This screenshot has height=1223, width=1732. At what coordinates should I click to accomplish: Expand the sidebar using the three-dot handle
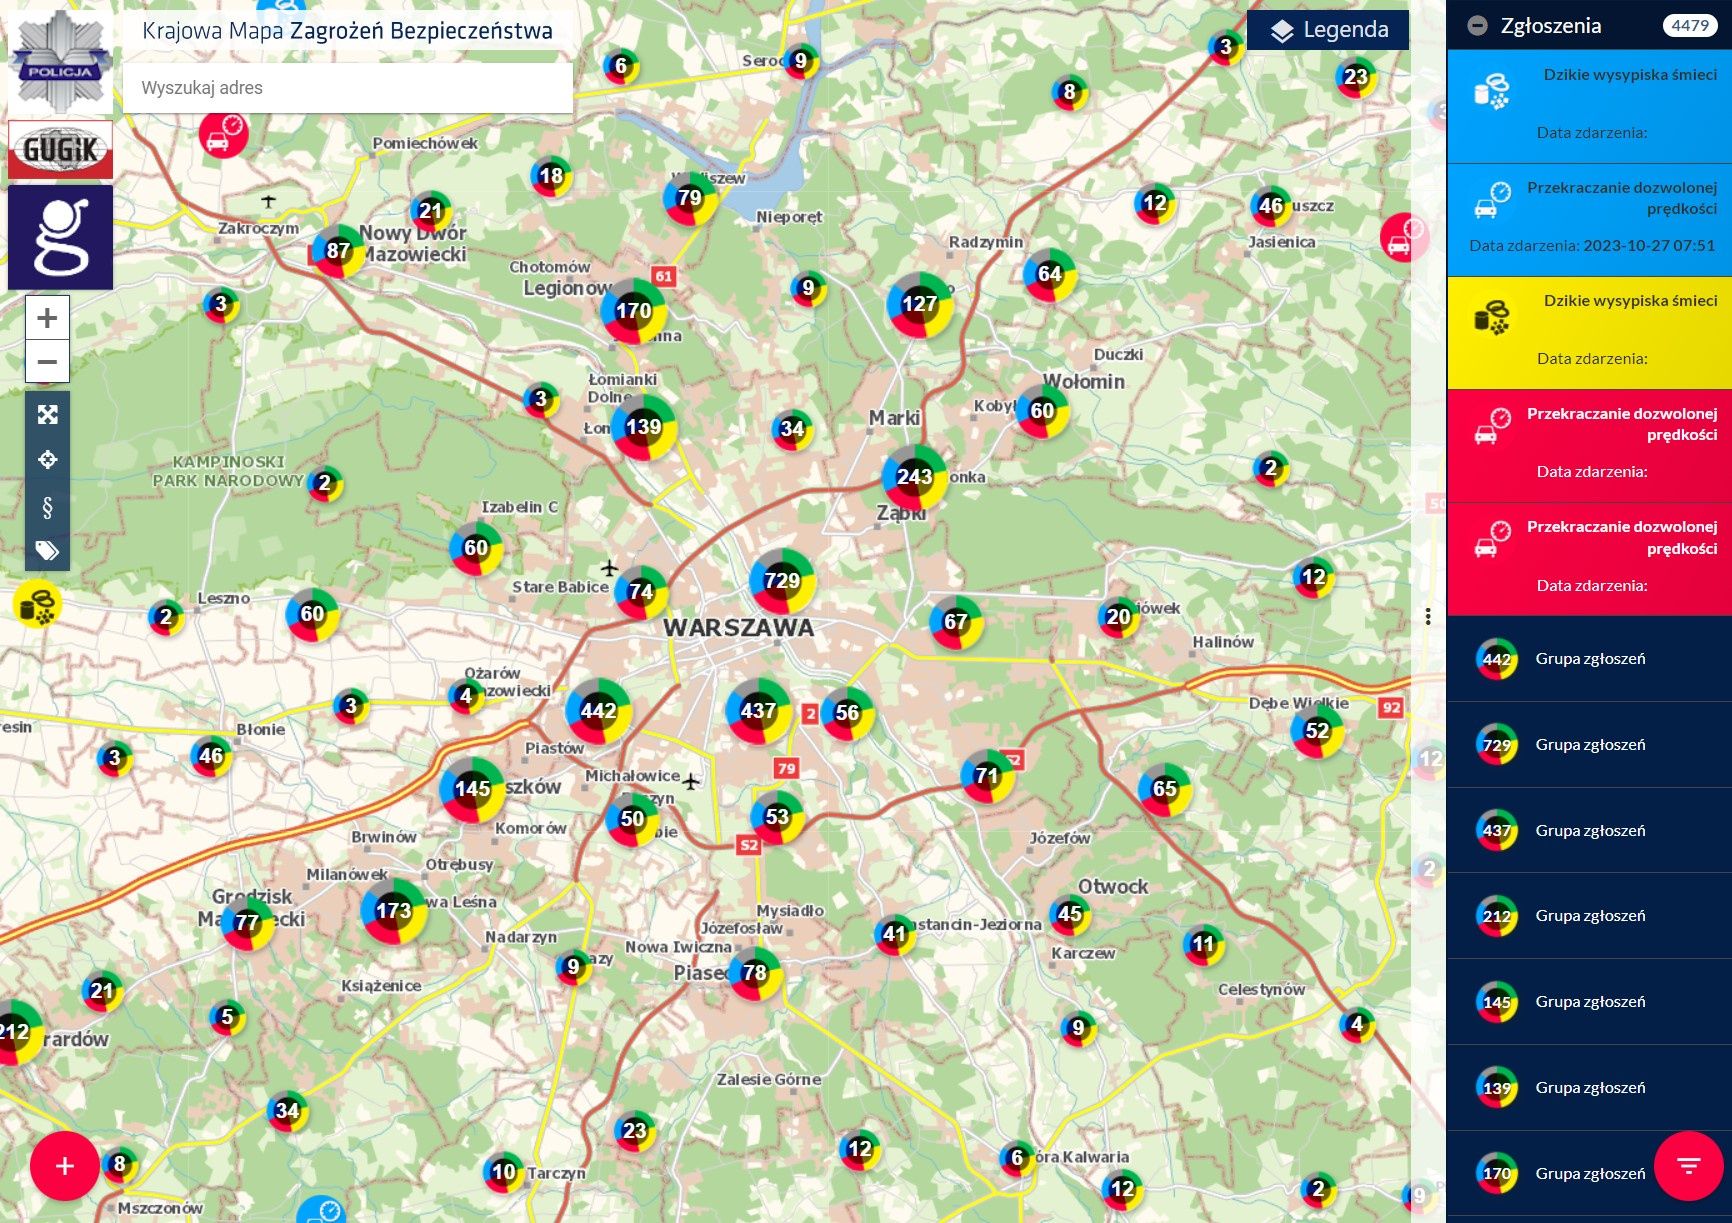1427,617
